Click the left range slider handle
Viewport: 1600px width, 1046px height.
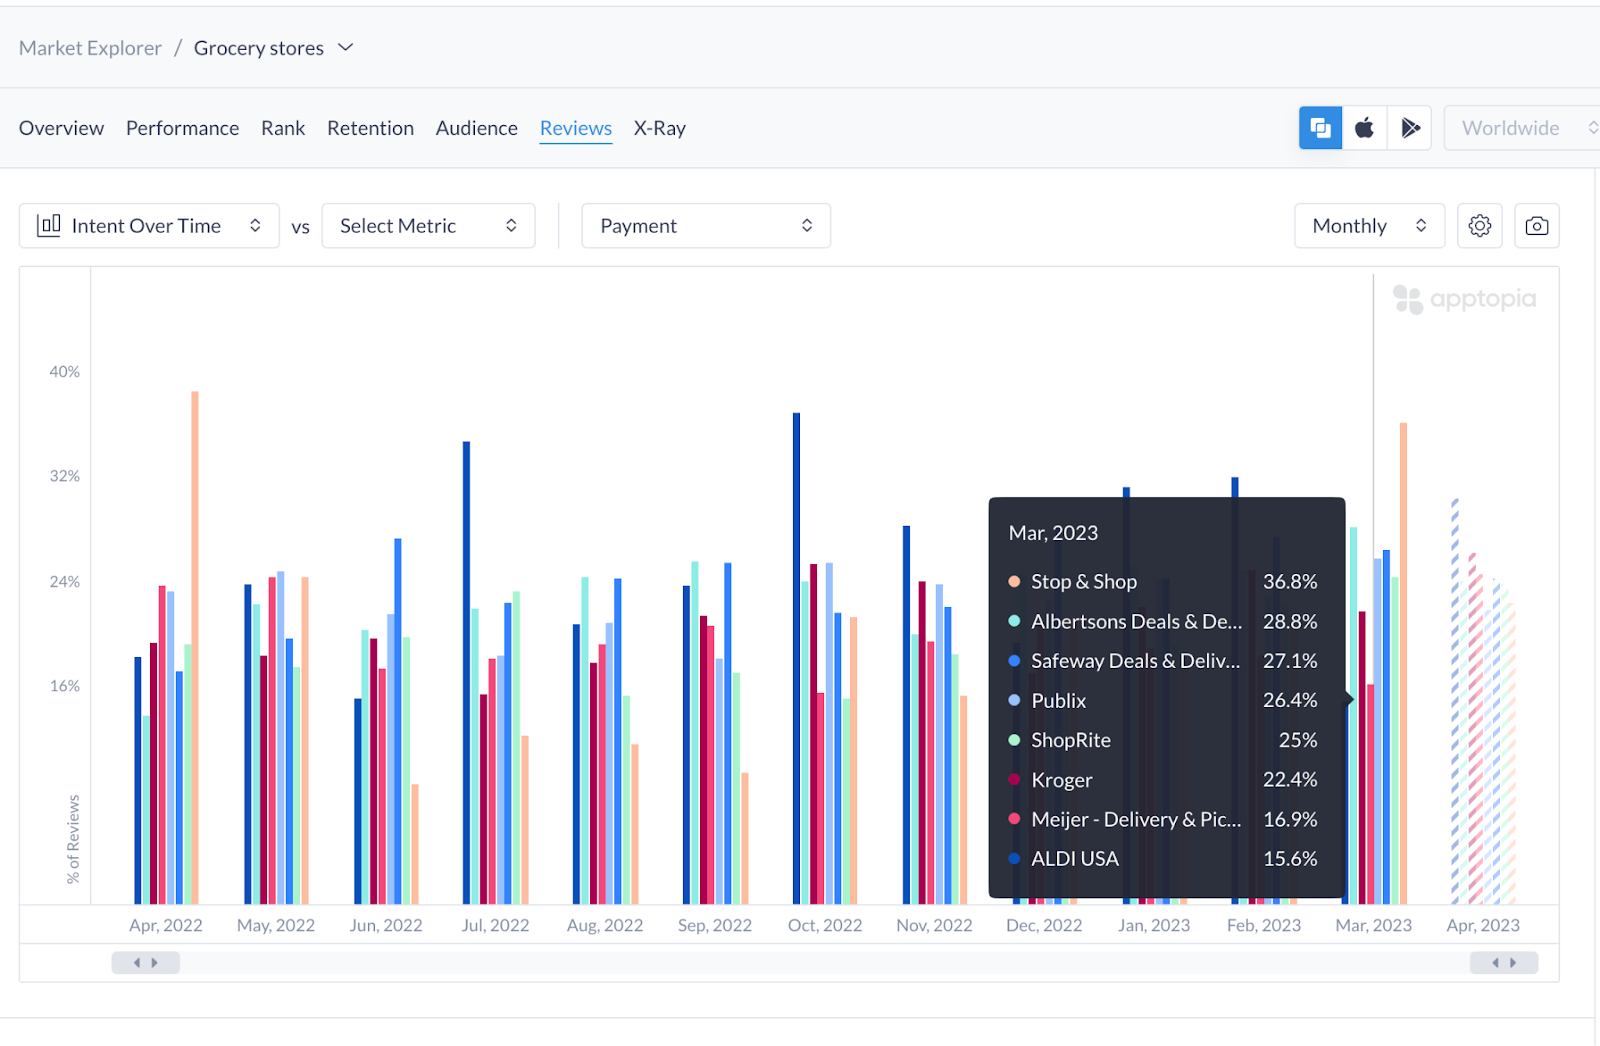pos(146,963)
